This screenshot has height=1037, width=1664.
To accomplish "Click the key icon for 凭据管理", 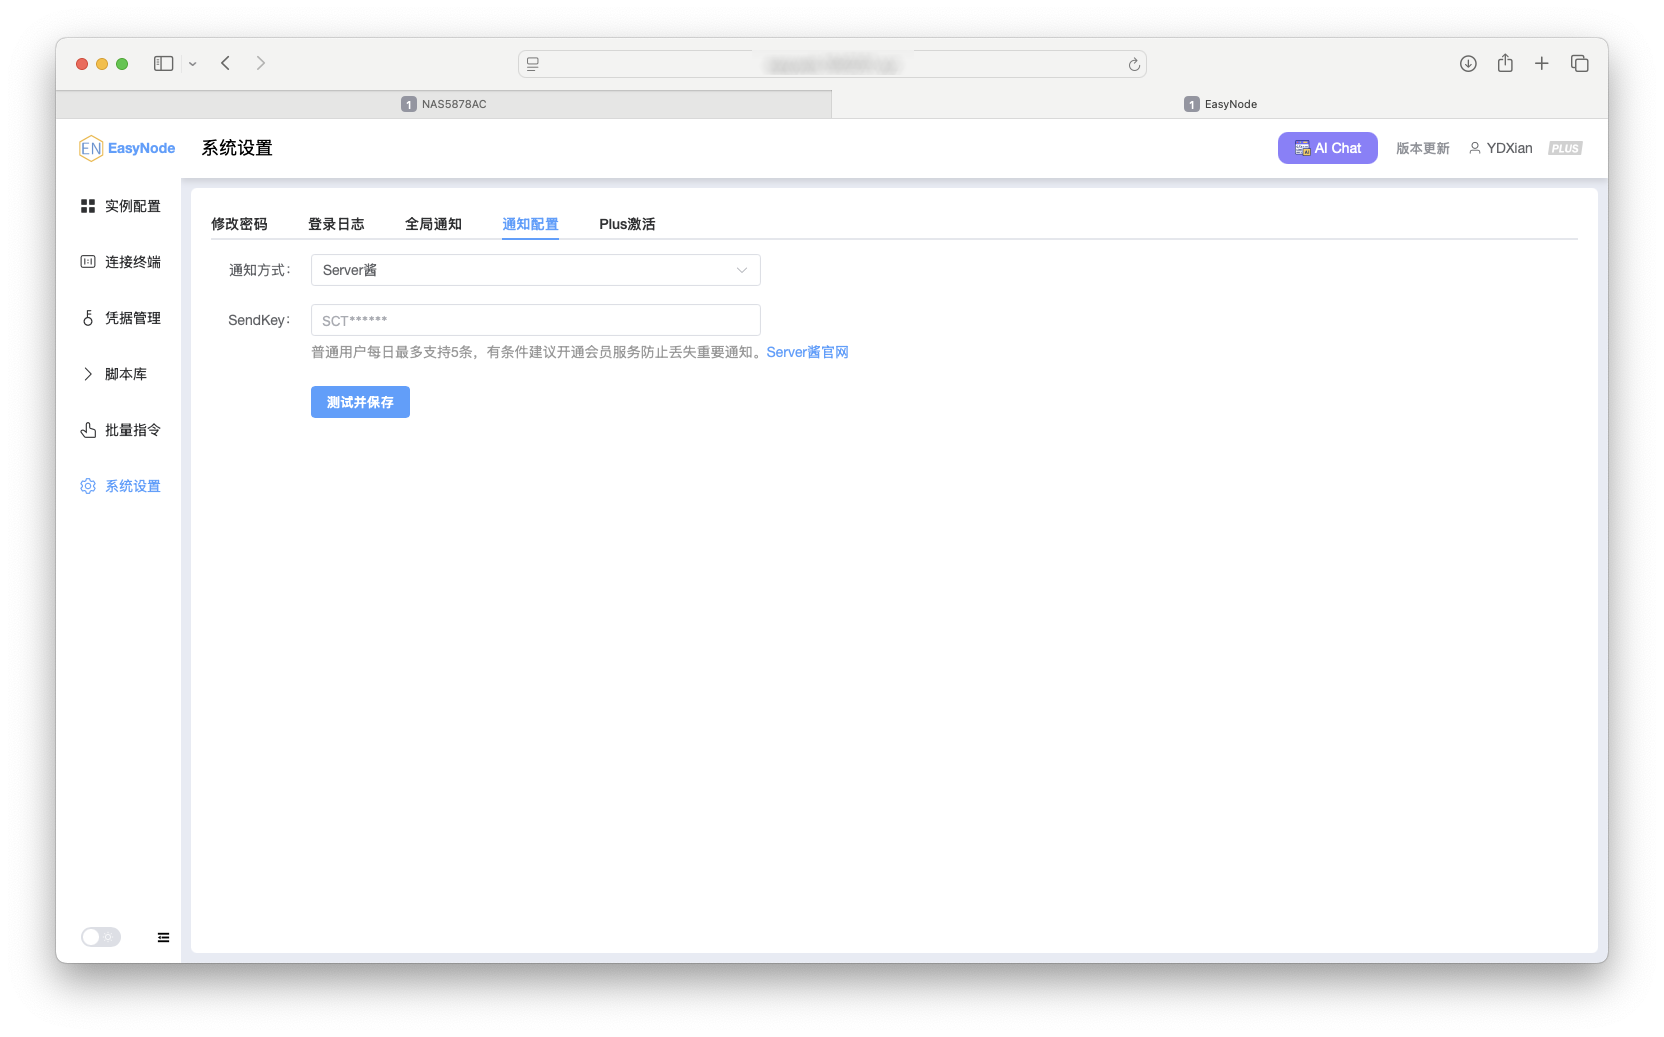I will tap(87, 317).
